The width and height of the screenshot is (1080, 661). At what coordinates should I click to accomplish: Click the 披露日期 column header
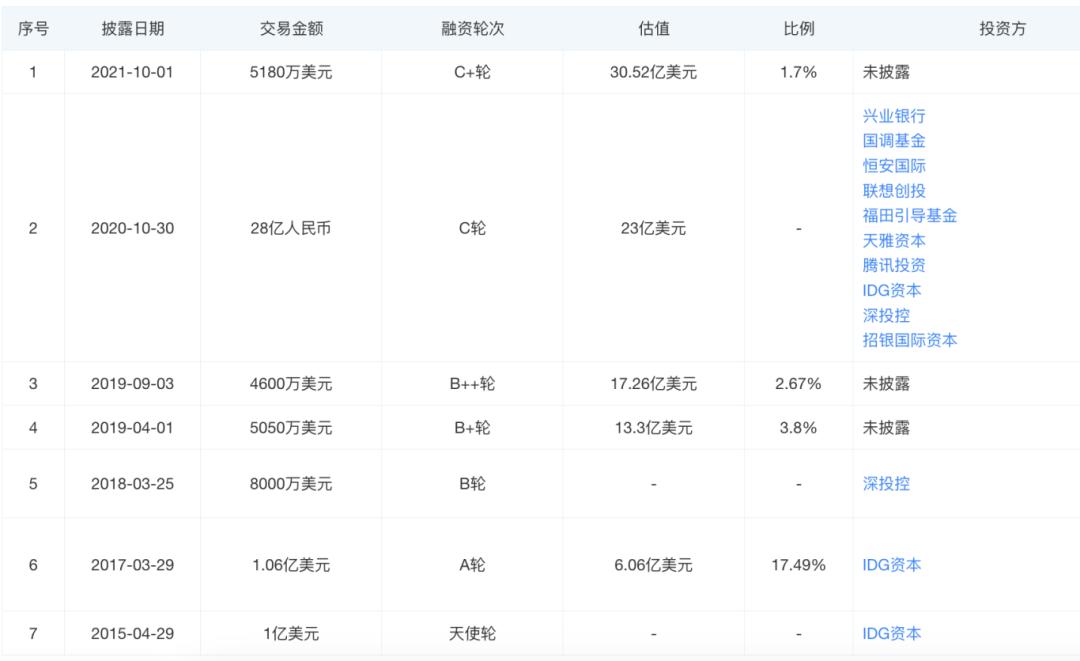pos(132,29)
